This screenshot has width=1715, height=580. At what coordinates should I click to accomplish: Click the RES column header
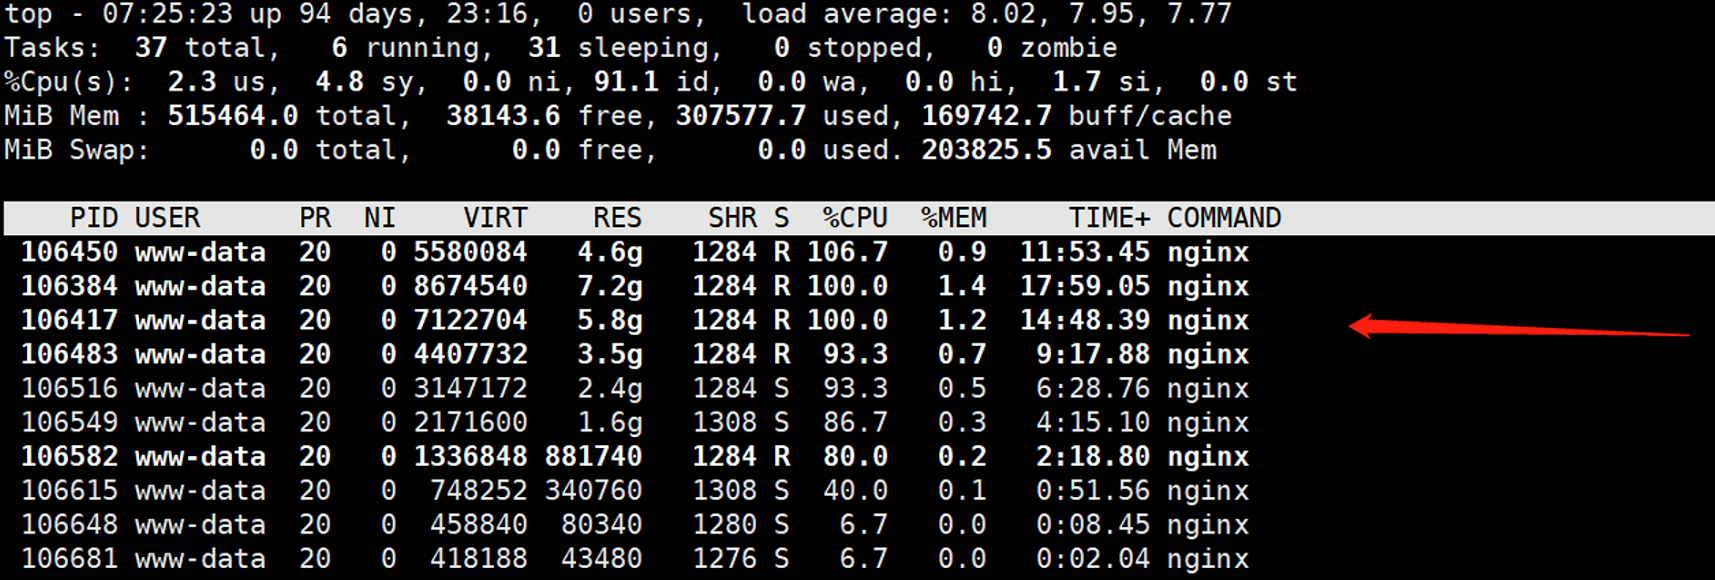617,218
